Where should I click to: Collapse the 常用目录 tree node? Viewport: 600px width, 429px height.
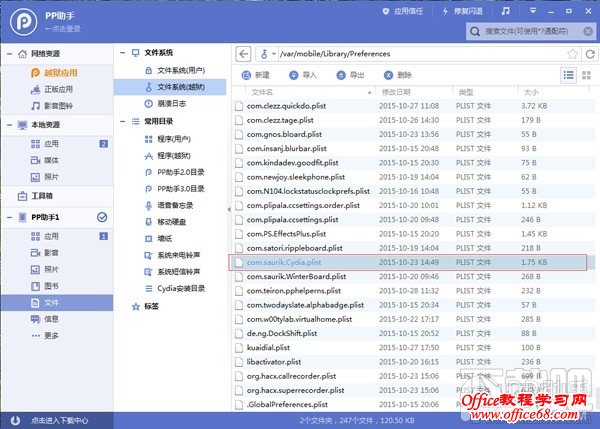[122, 121]
